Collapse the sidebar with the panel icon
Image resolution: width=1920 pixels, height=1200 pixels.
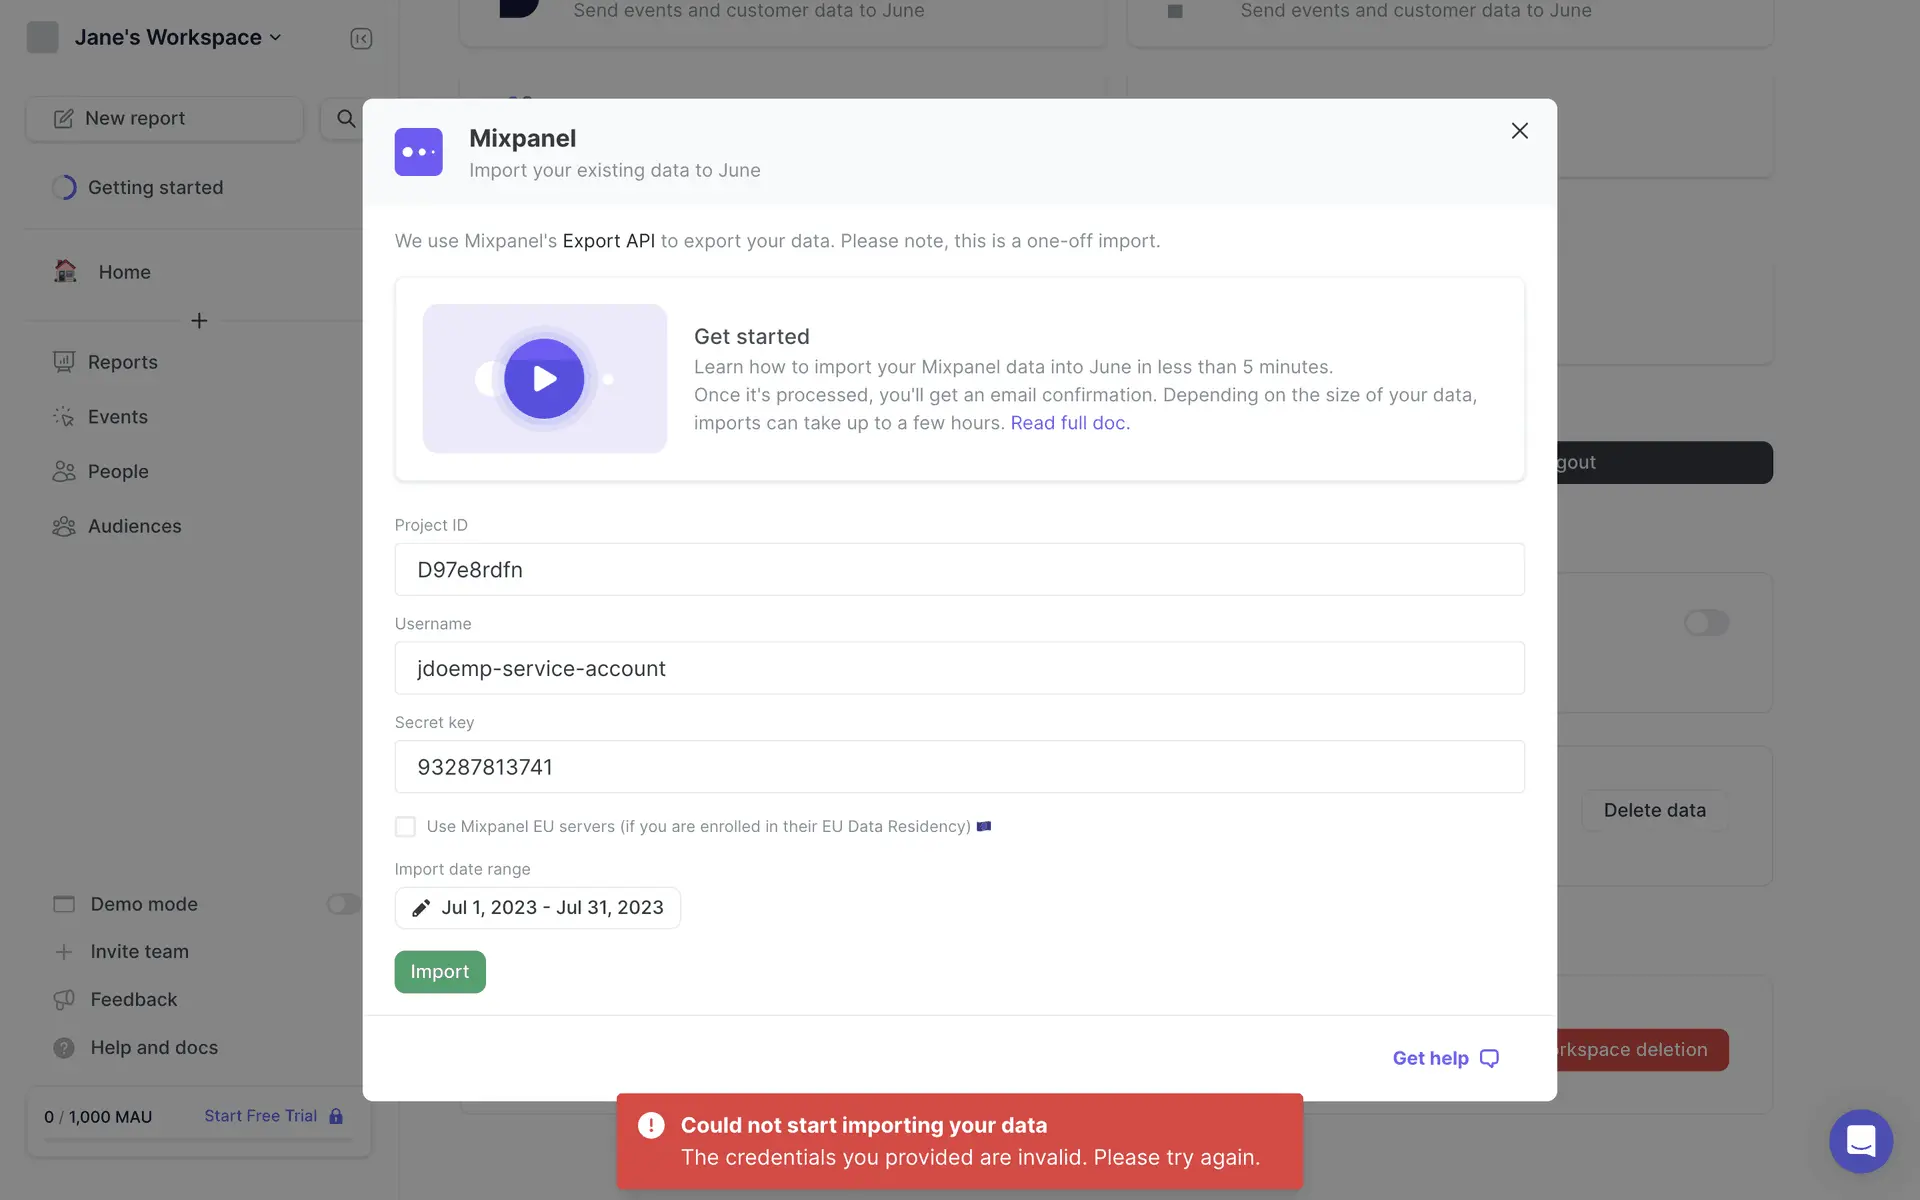click(361, 38)
